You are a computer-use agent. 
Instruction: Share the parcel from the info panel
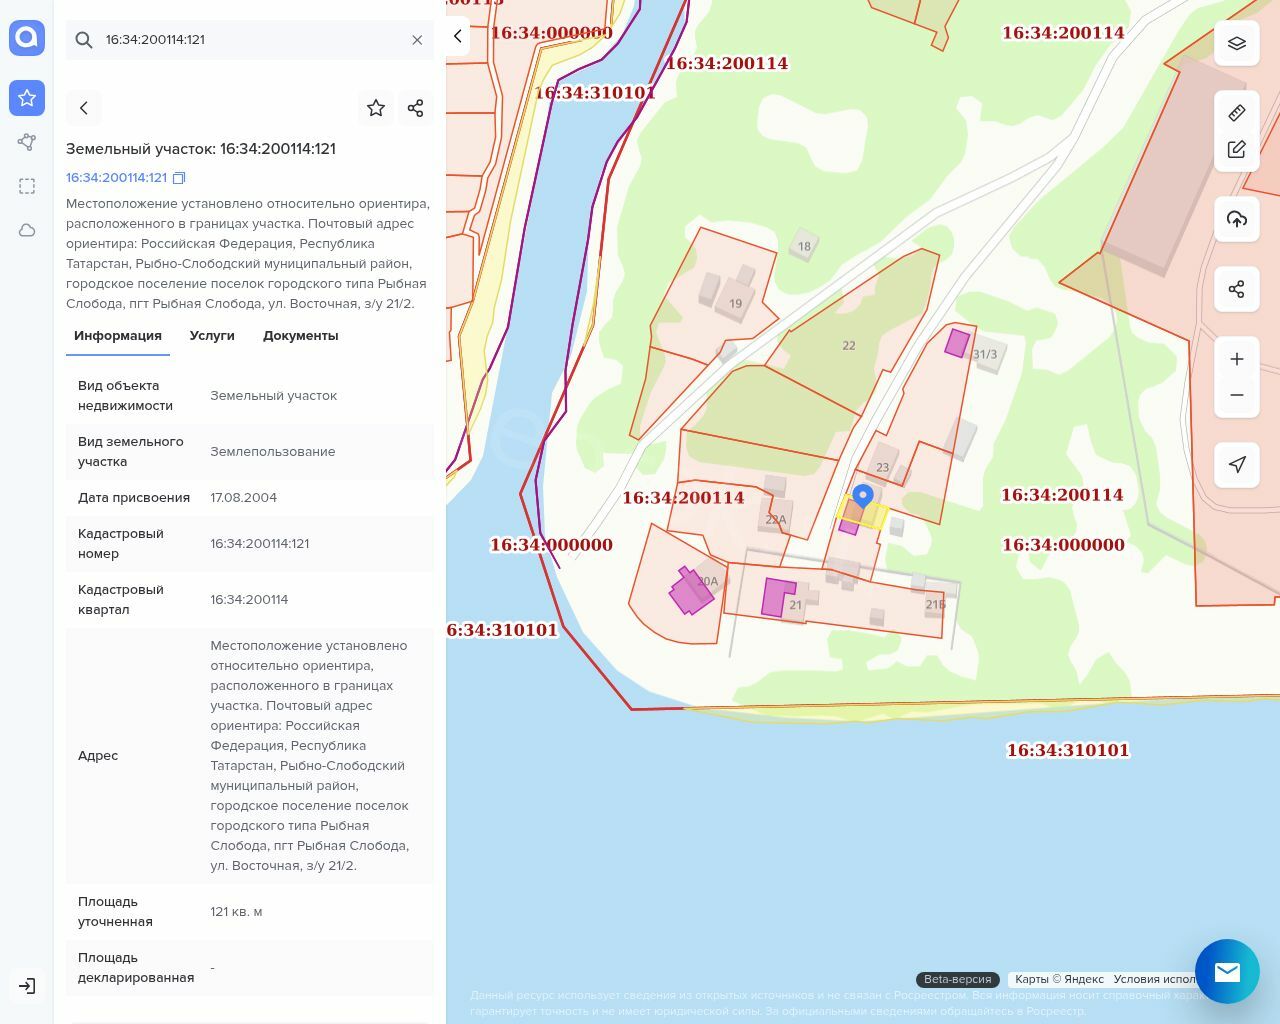(x=416, y=108)
